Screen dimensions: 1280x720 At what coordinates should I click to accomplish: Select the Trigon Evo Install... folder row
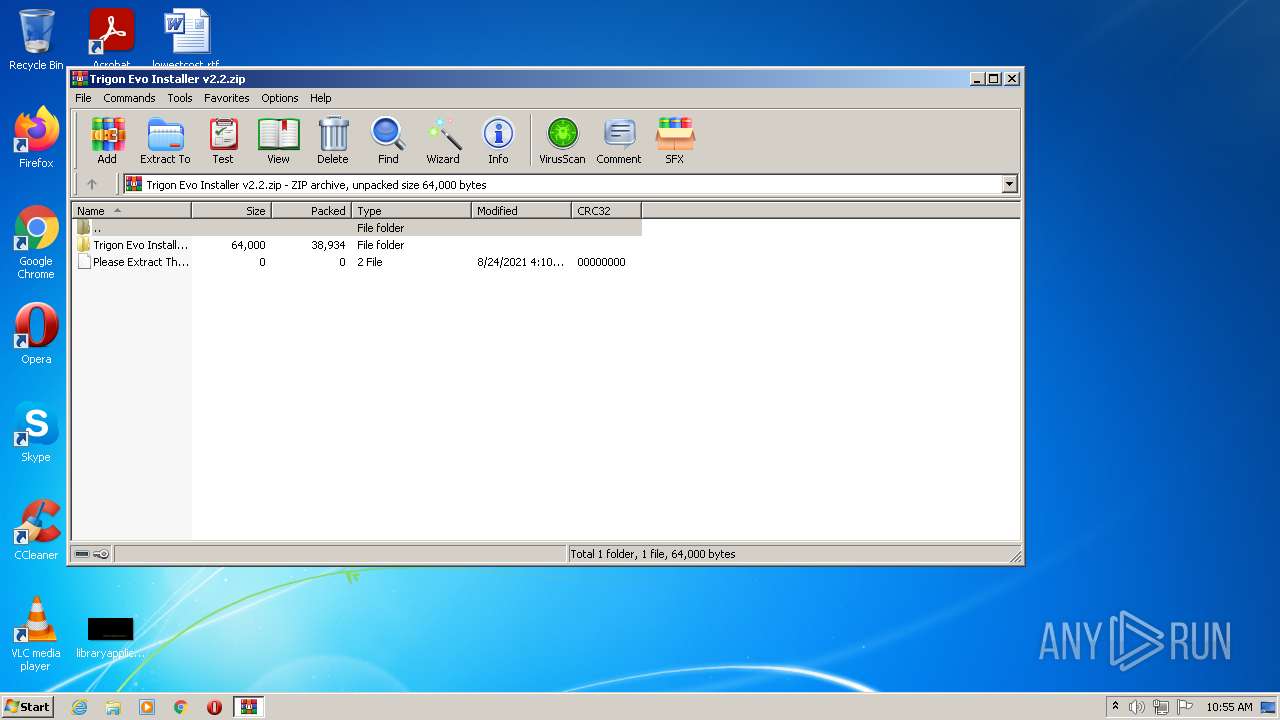356,245
